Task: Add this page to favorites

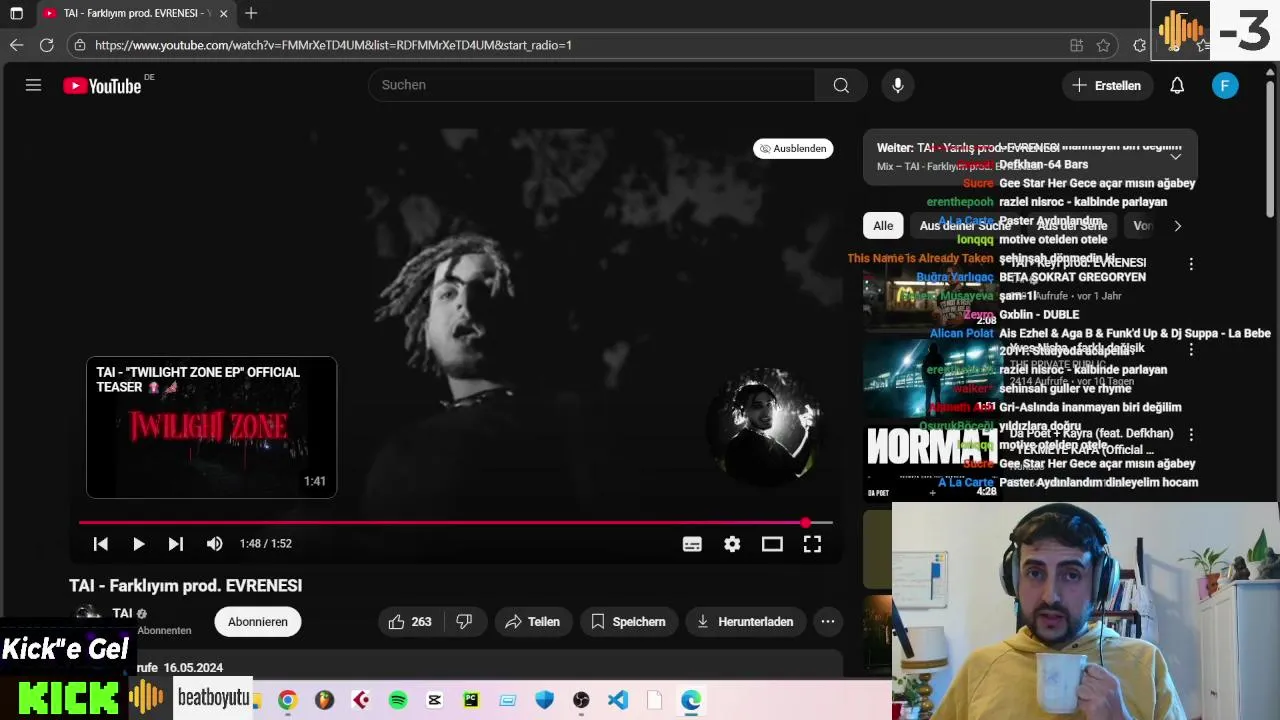Action: (x=1103, y=45)
